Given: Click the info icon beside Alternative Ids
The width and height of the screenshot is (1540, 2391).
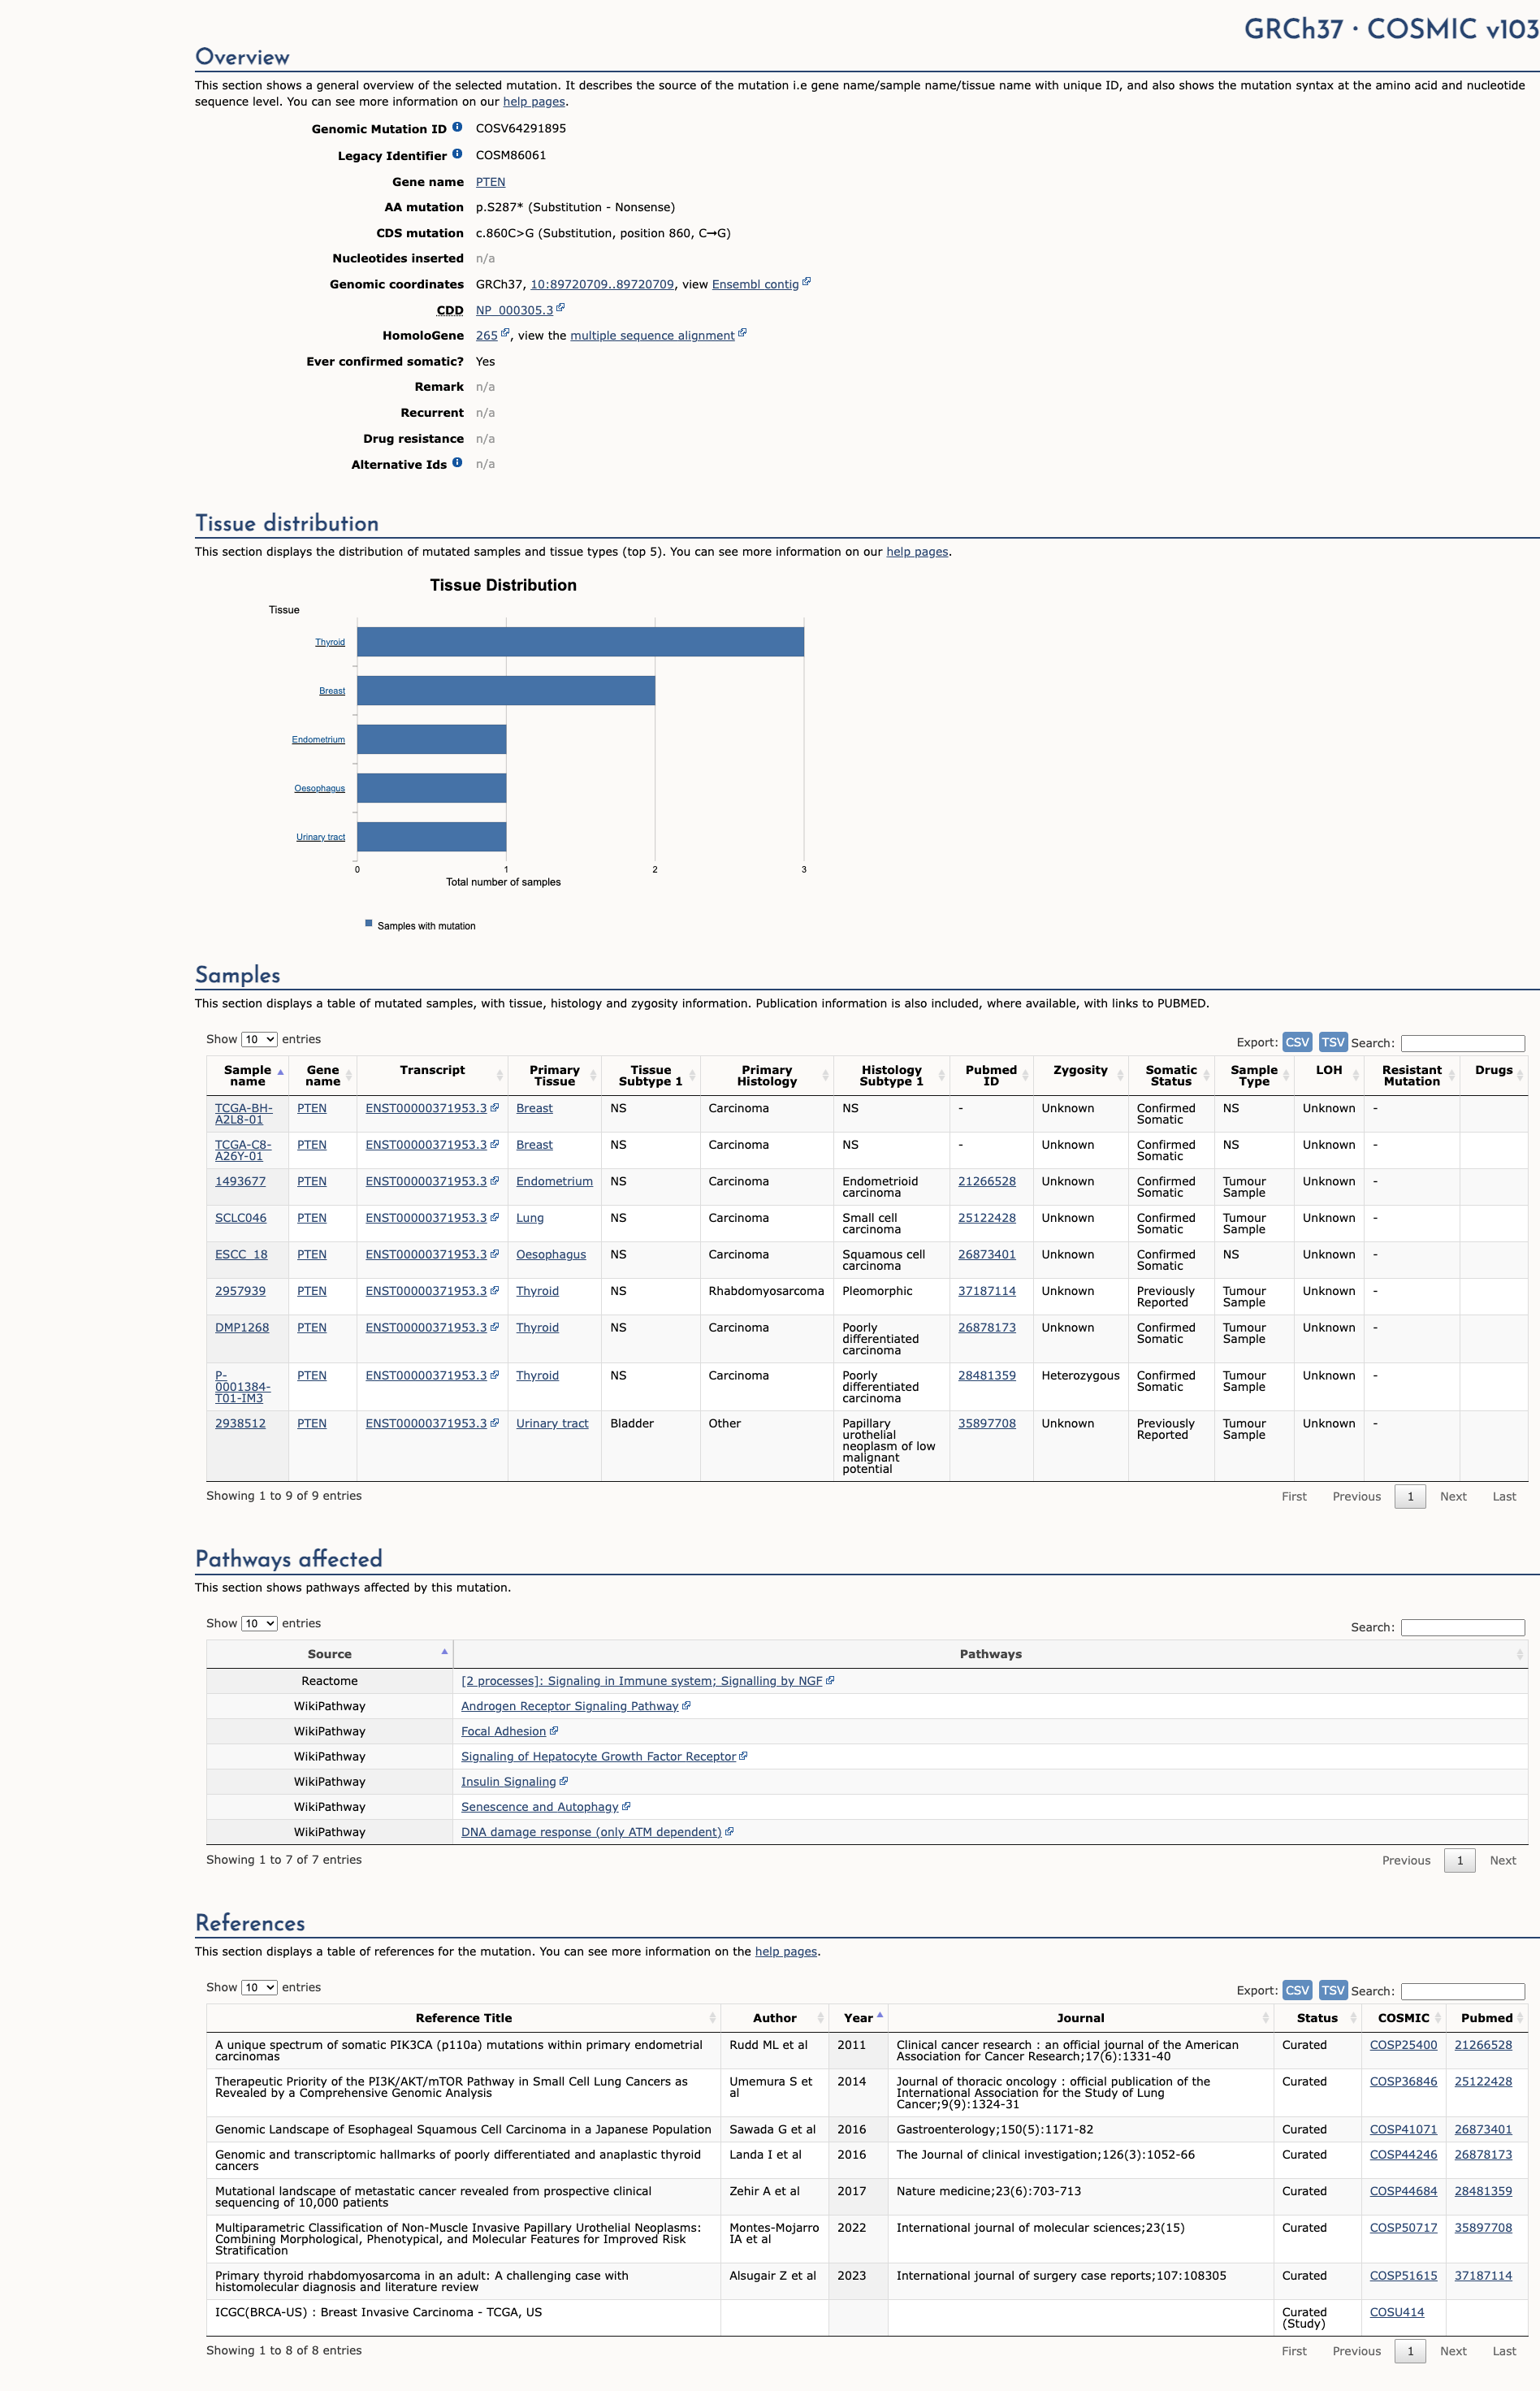Looking at the screenshot, I should pos(457,463).
